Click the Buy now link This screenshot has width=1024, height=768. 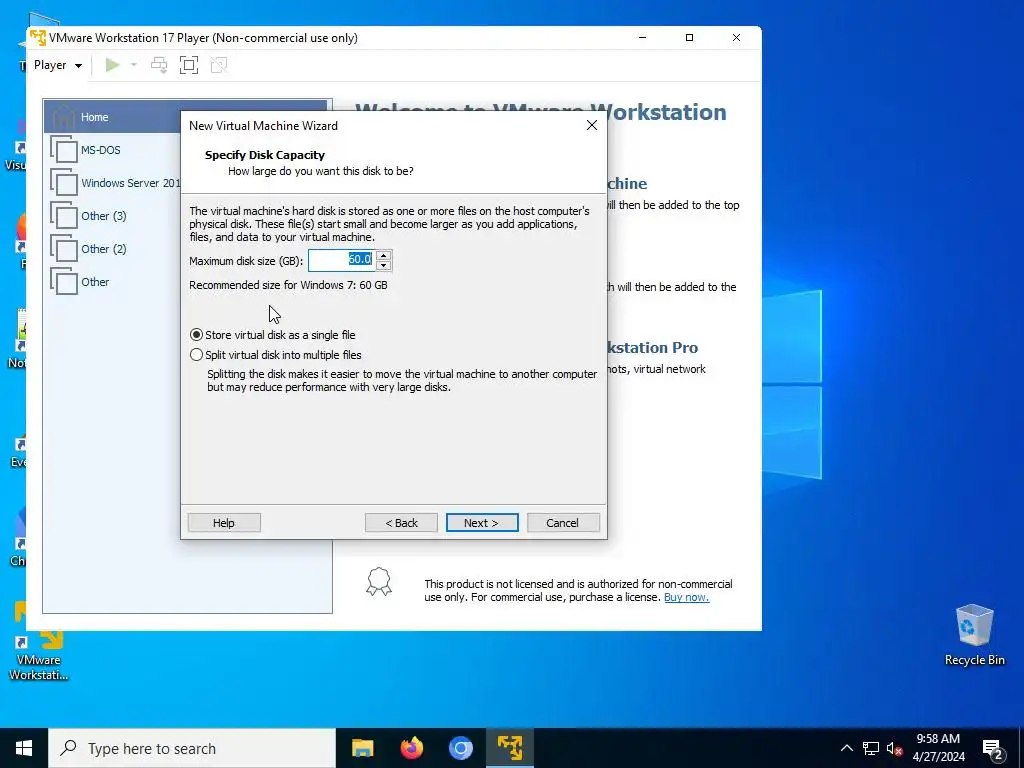click(686, 597)
